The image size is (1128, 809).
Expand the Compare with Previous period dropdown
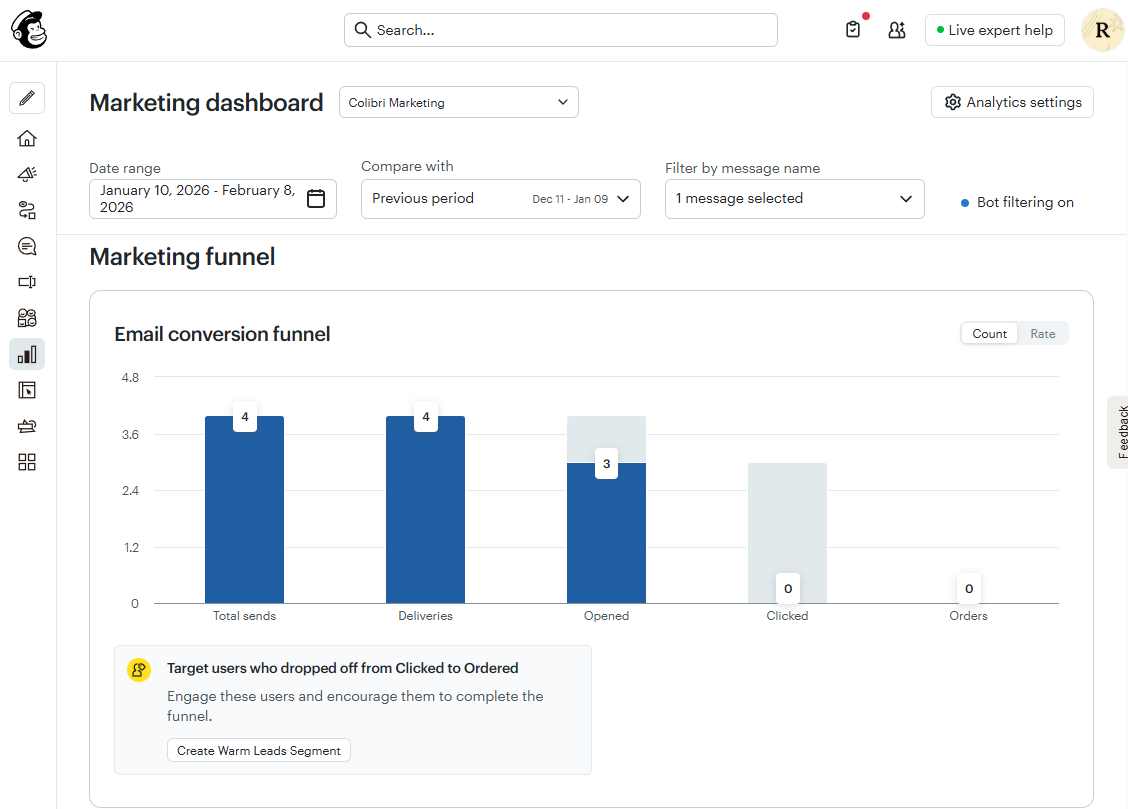[x=500, y=199]
